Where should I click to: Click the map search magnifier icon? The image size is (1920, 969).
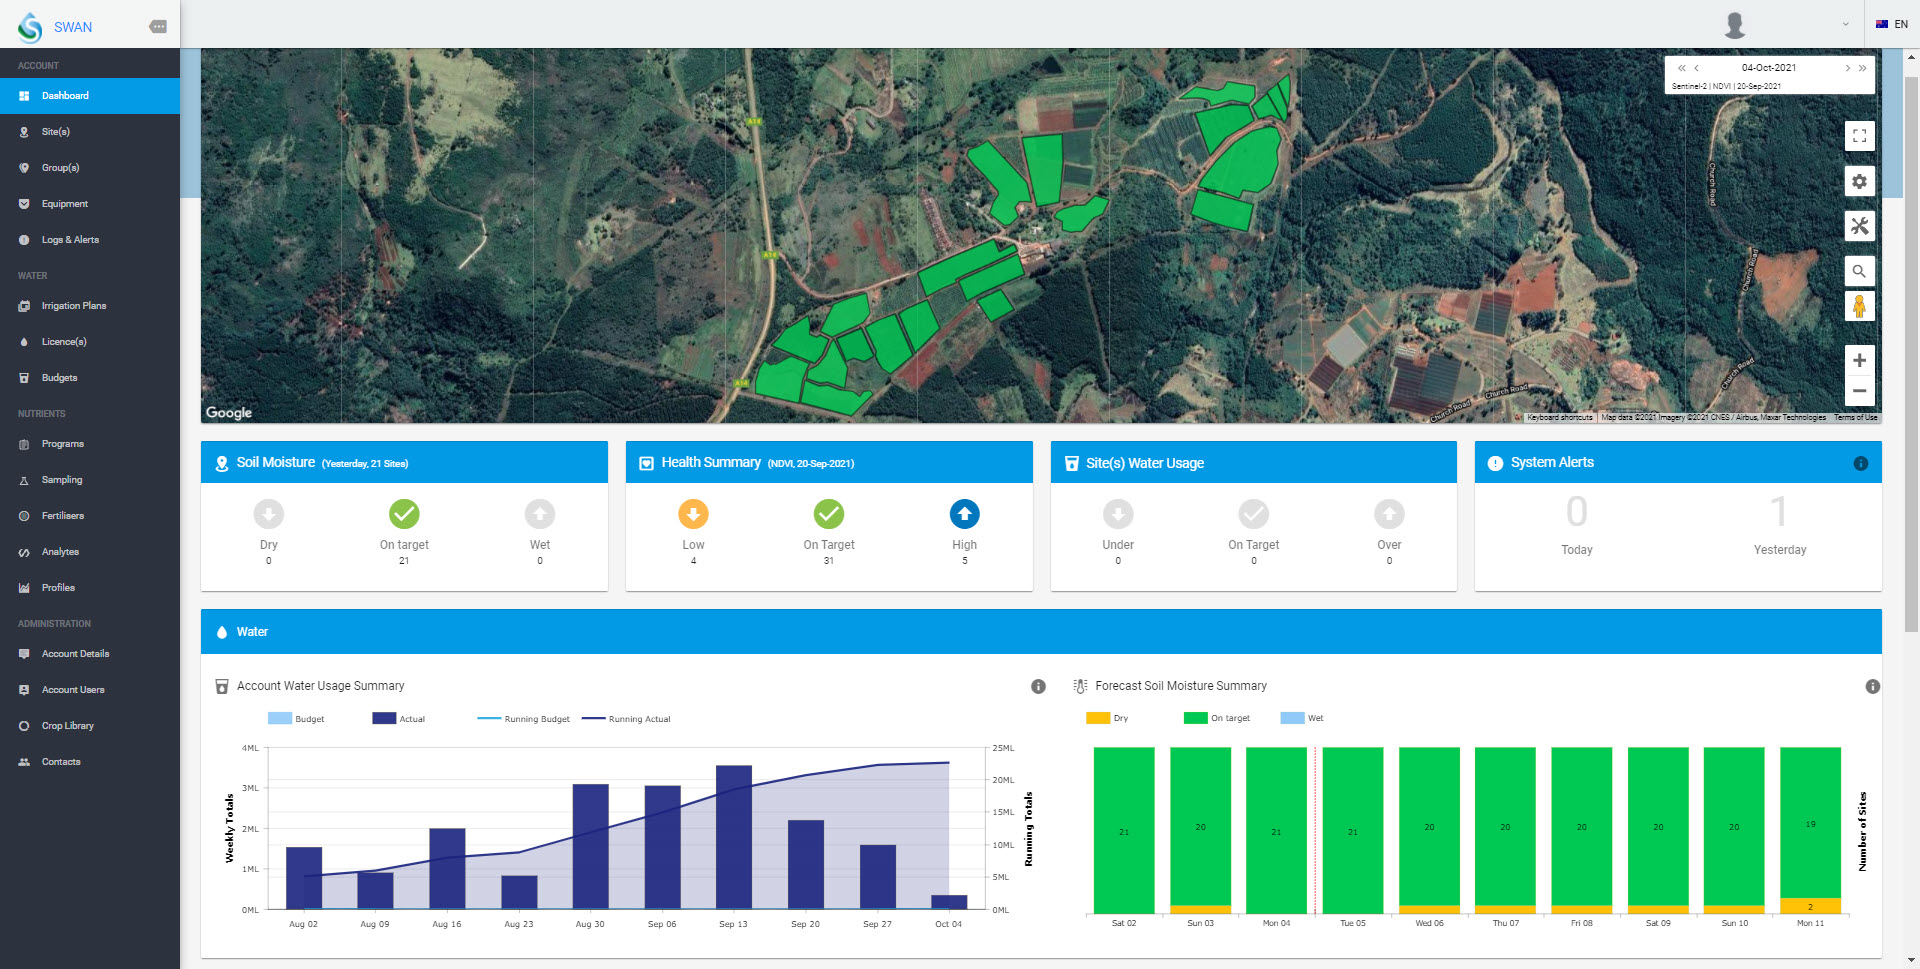point(1859,271)
